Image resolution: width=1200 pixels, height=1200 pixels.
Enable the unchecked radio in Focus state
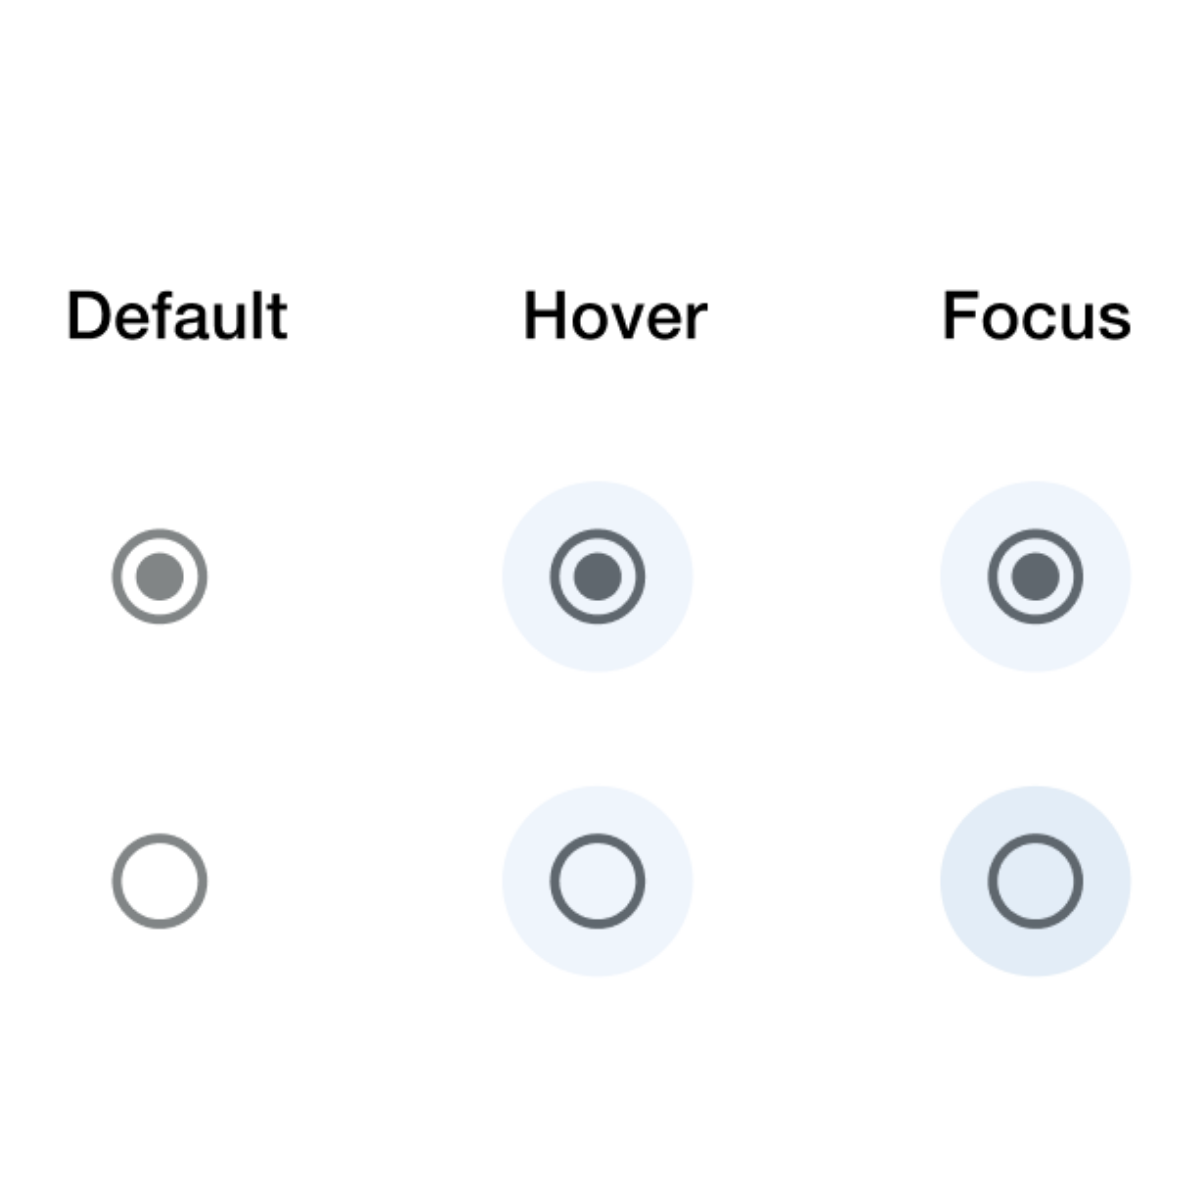(1036, 881)
